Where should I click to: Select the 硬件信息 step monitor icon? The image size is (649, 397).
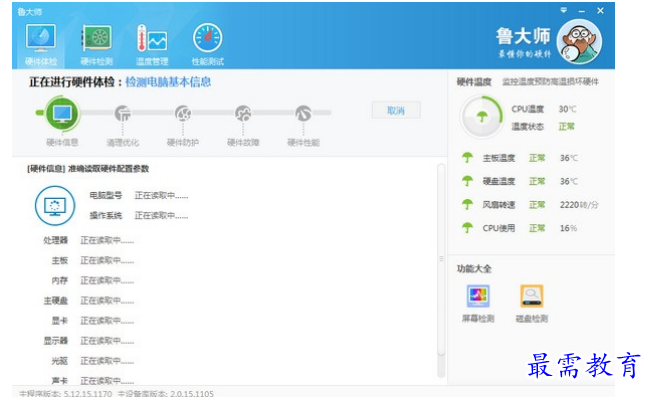[62, 113]
